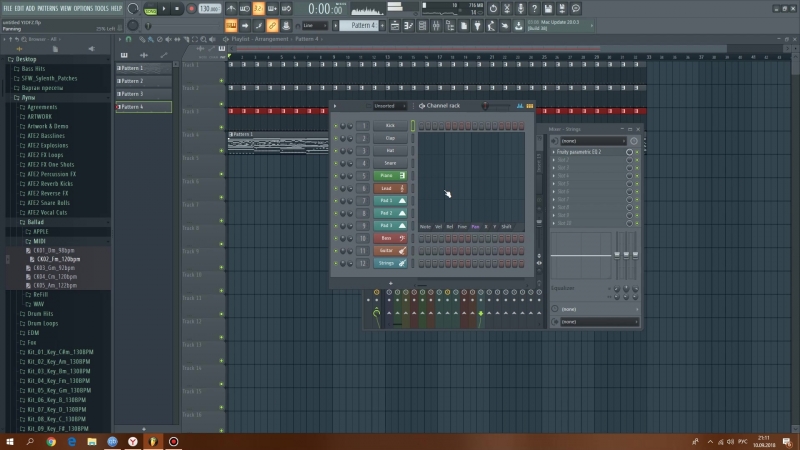Open the Pattern 4 selector dropdown
The height and width of the screenshot is (450, 800).
click(359, 26)
